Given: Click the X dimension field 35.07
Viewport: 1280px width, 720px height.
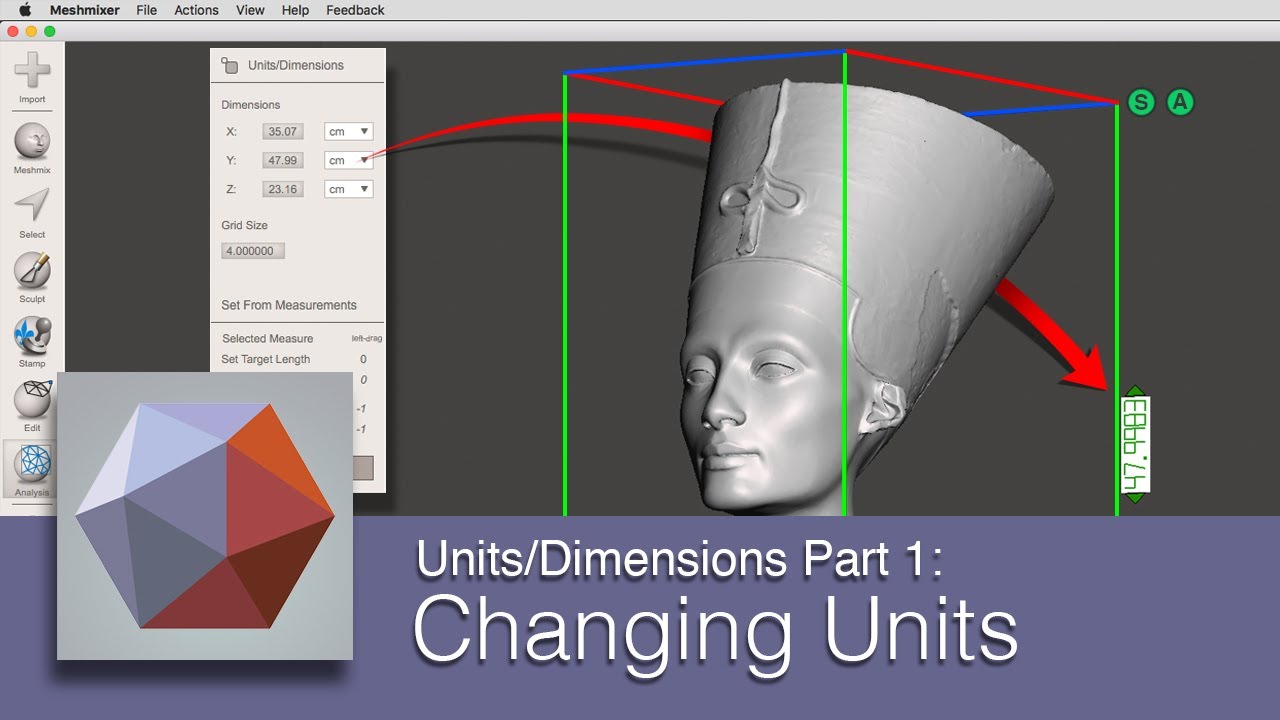Looking at the screenshot, I should 282,131.
